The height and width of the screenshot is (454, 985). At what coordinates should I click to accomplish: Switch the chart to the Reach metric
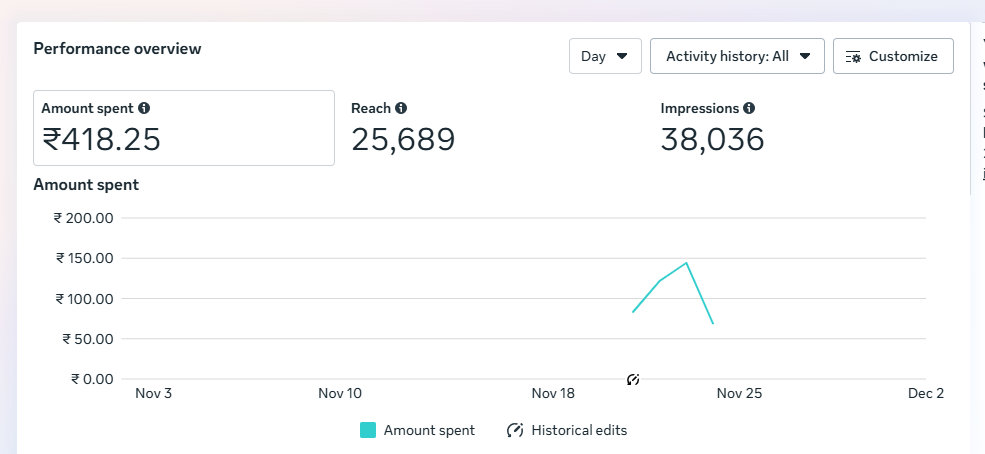click(403, 128)
